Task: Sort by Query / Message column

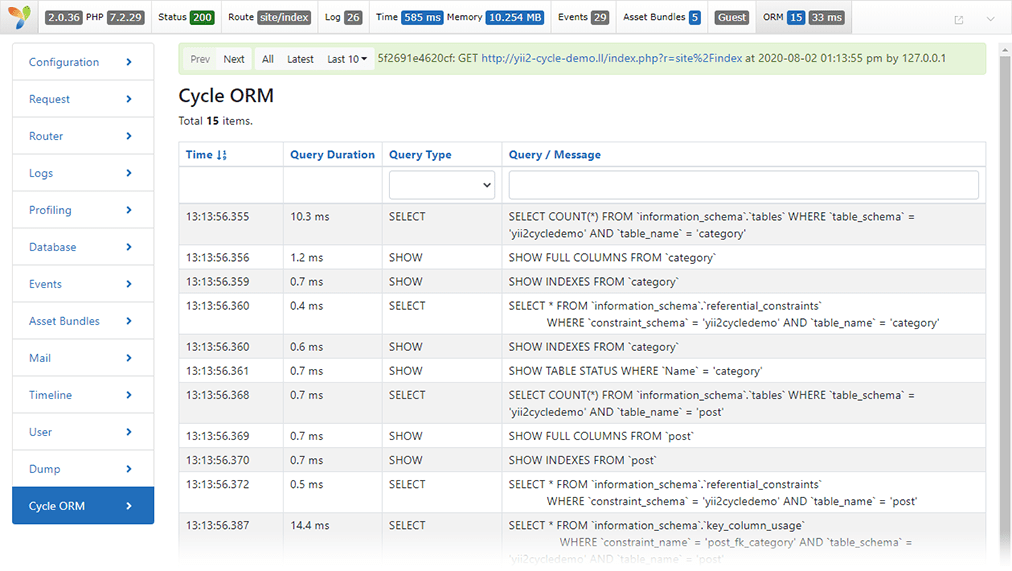Action: click(x=554, y=155)
